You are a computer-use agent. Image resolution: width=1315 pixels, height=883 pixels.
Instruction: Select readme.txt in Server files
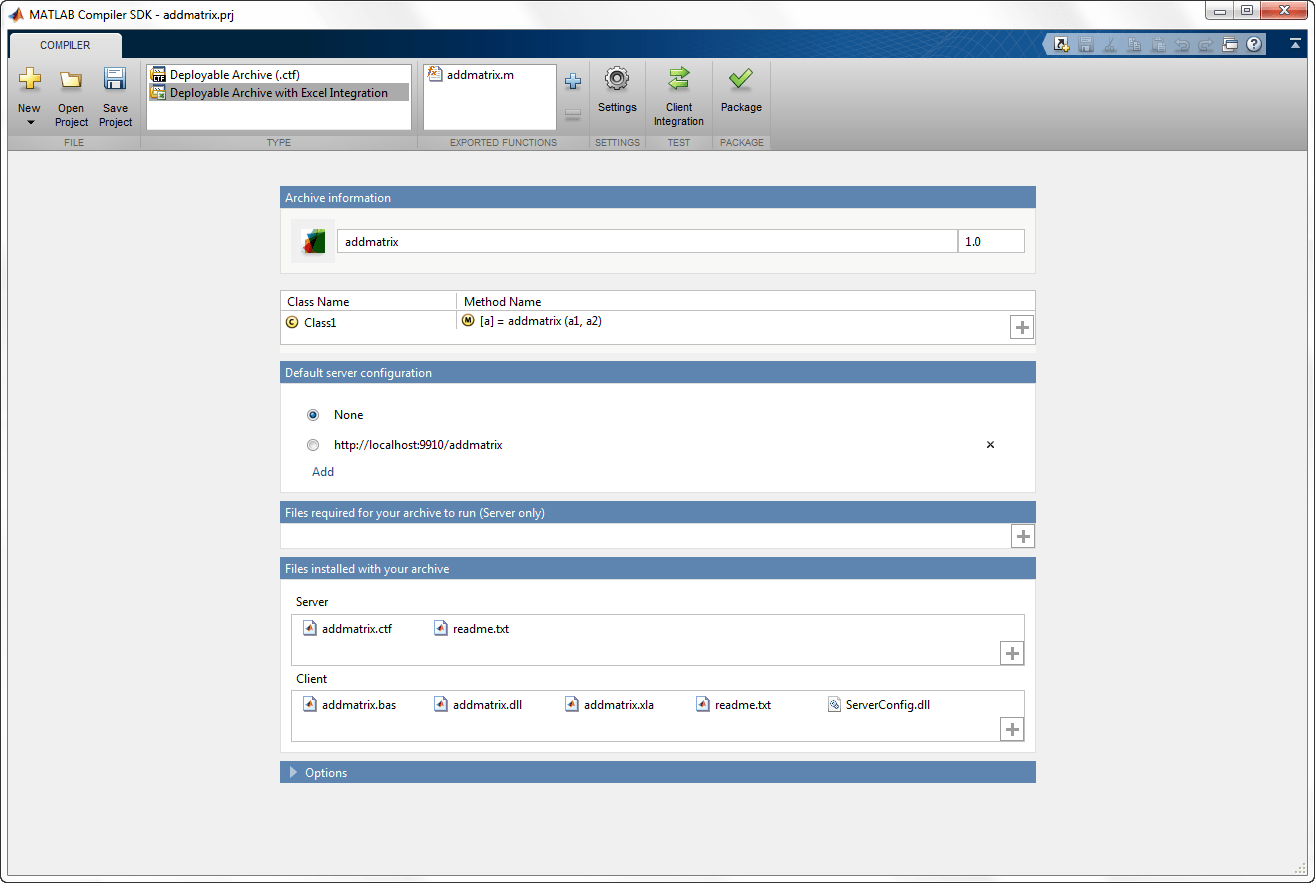tap(471, 629)
